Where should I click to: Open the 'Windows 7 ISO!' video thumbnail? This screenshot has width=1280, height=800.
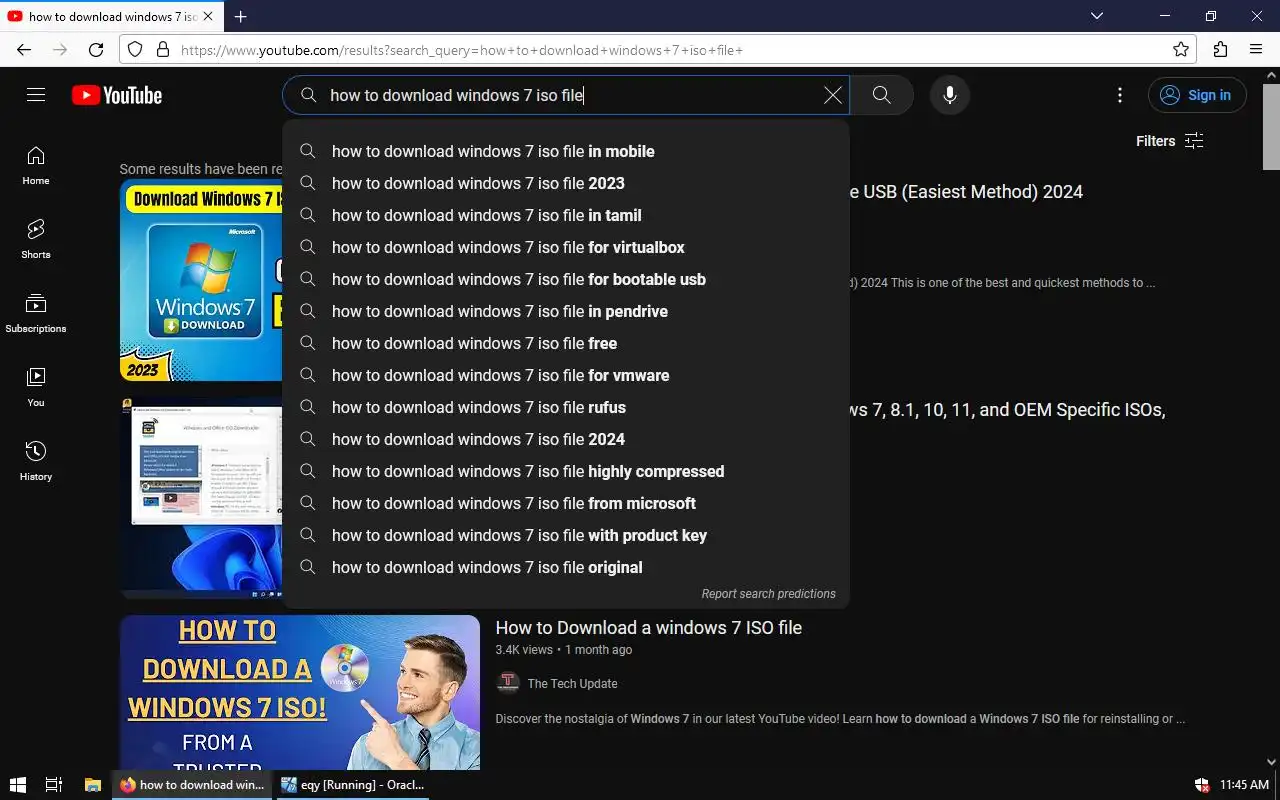[300, 692]
